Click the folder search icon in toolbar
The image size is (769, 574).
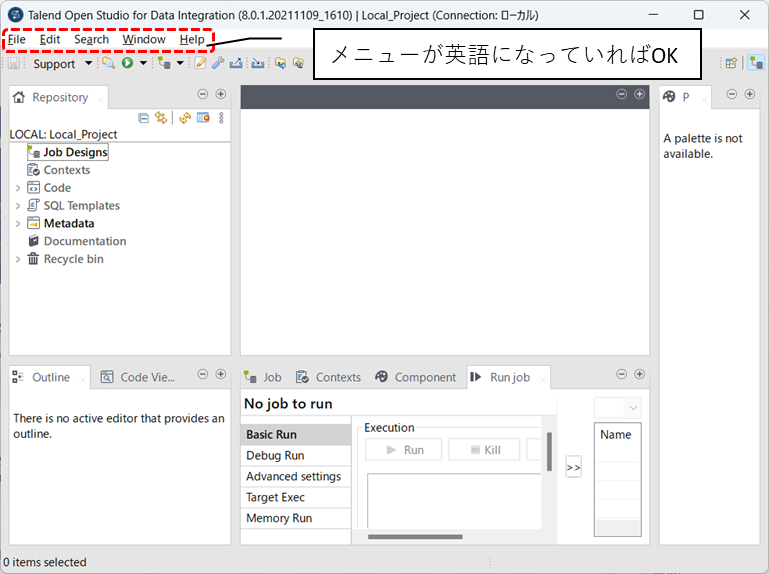108,63
